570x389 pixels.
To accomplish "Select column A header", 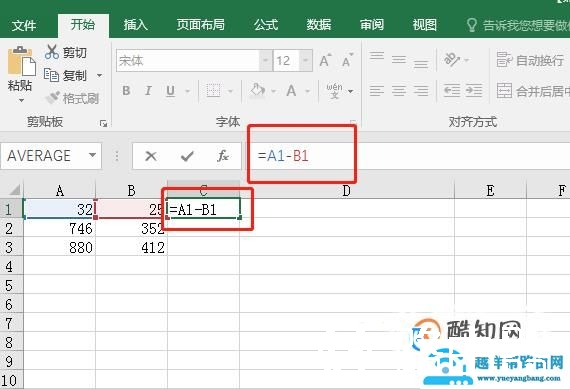I will click(x=60, y=191).
